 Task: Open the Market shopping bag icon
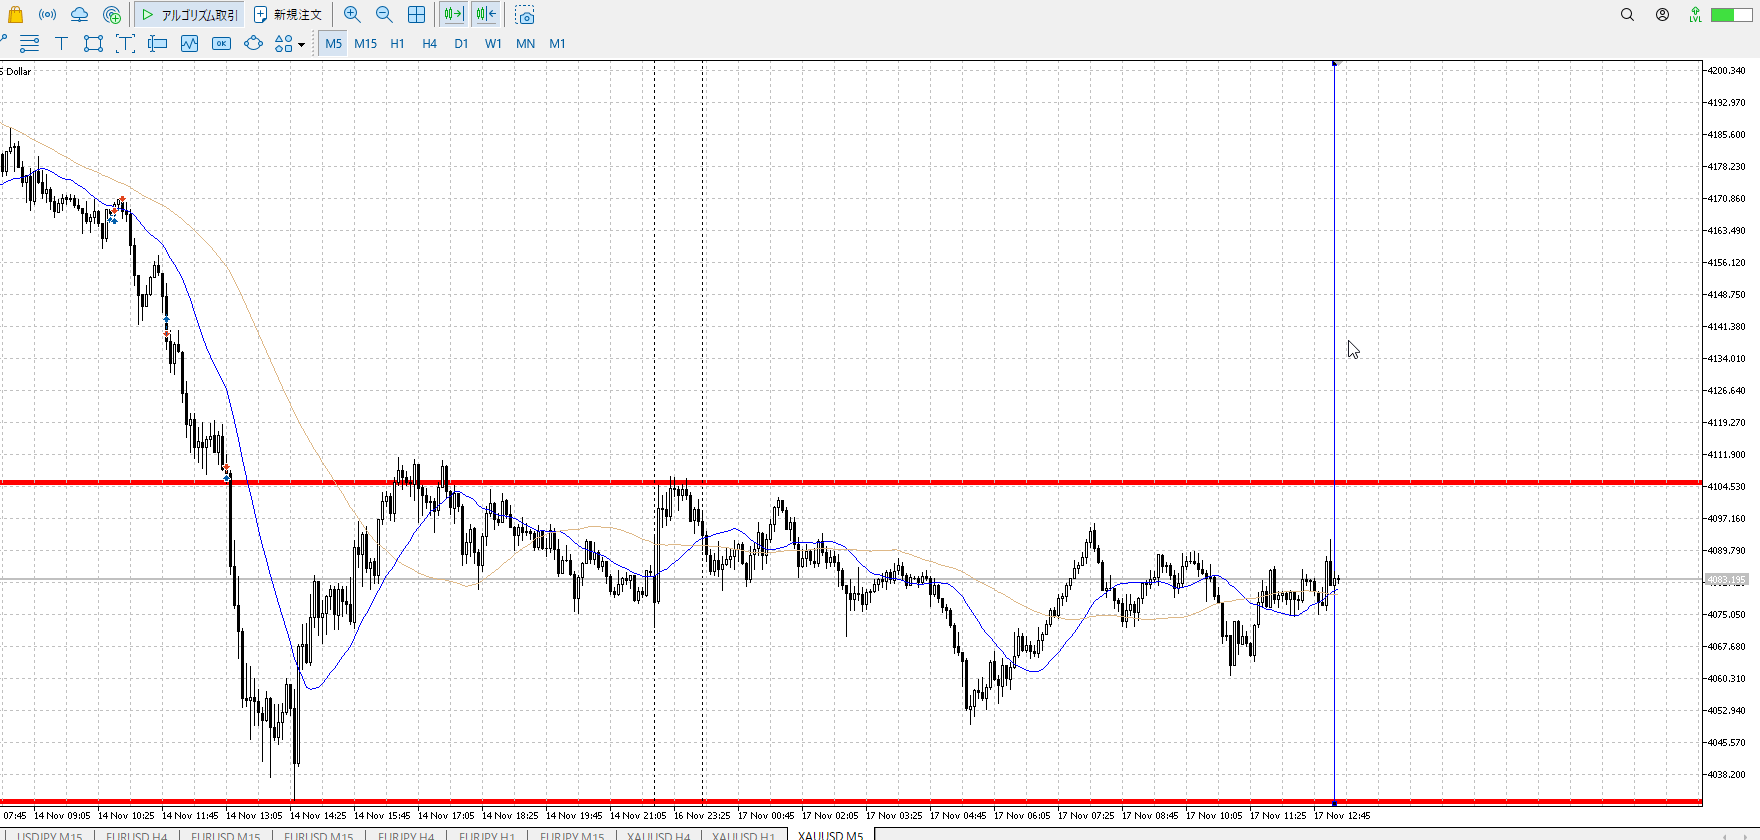(15, 15)
